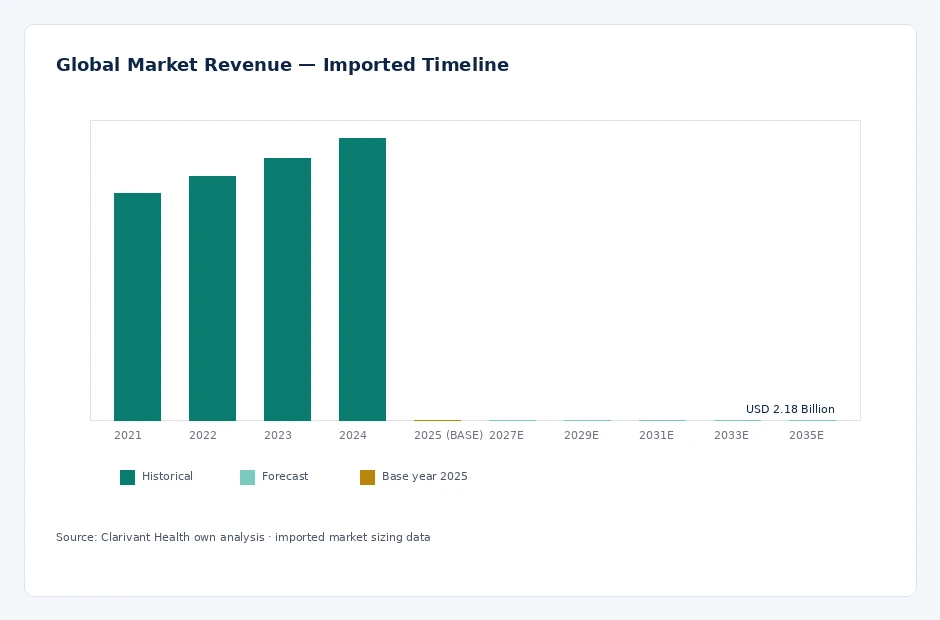The image size is (940, 620).
Task: Click the 2033E axis label
Action: [x=731, y=435]
